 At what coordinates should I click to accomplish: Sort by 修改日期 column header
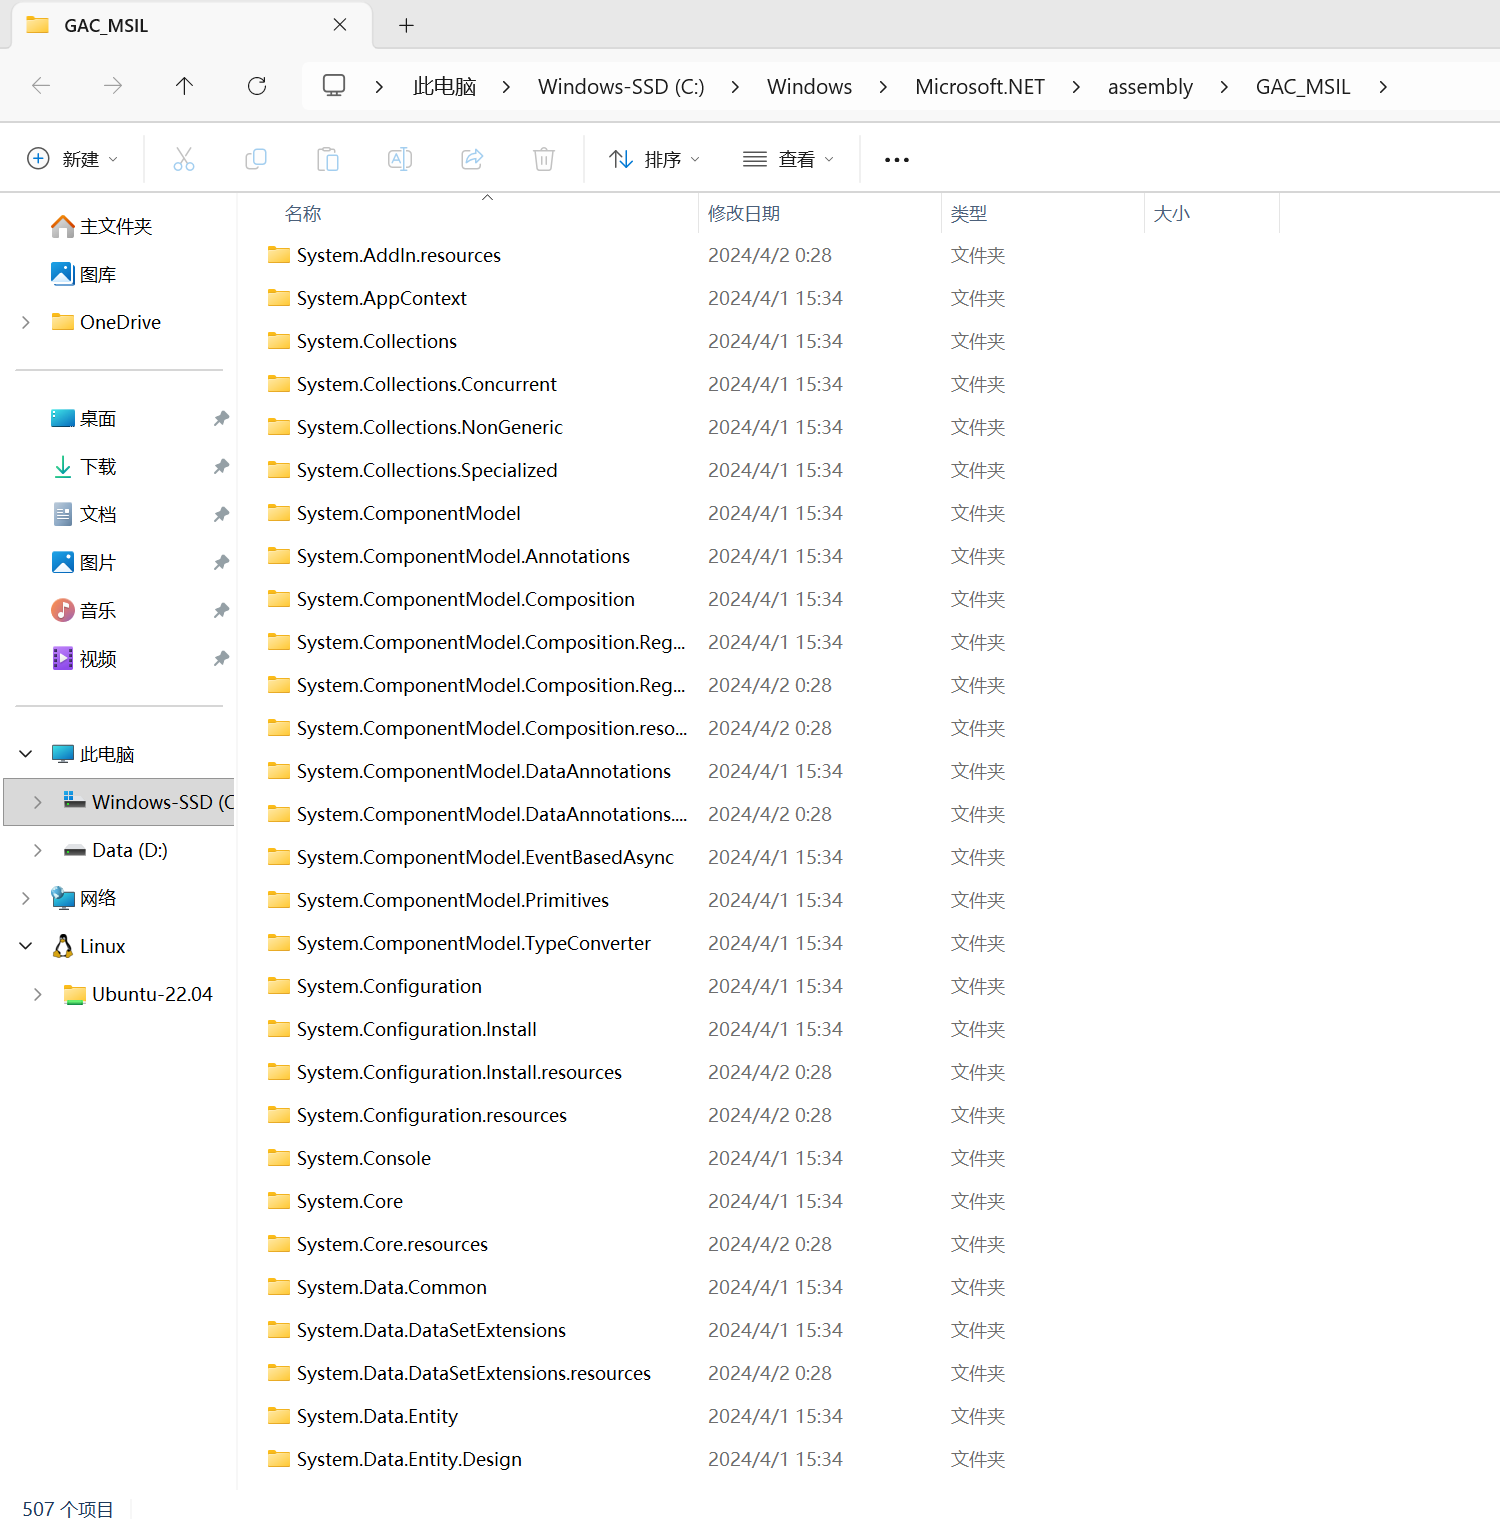744,214
